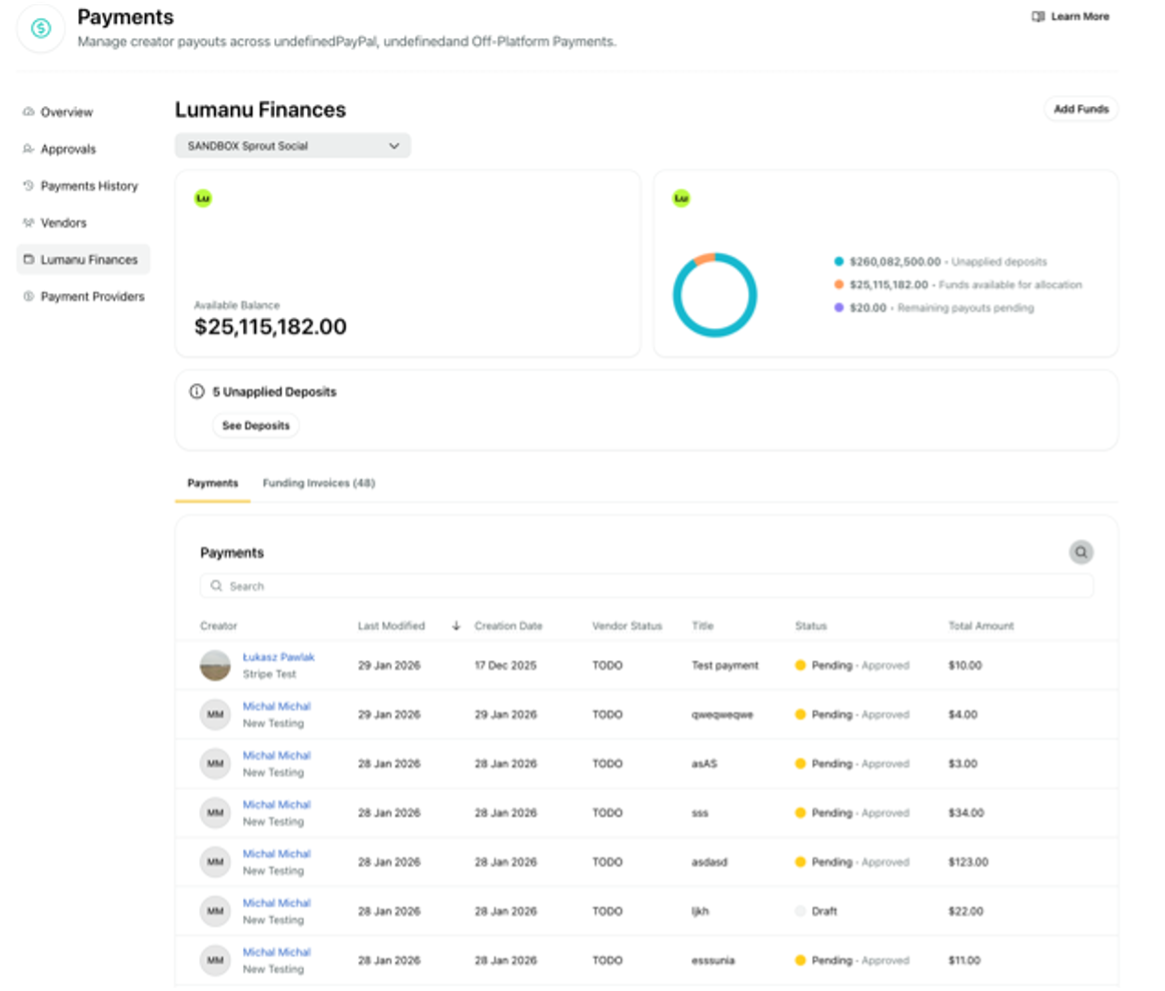Click the Learn More book icon
Screen dimensions: 1165x991
(1038, 16)
